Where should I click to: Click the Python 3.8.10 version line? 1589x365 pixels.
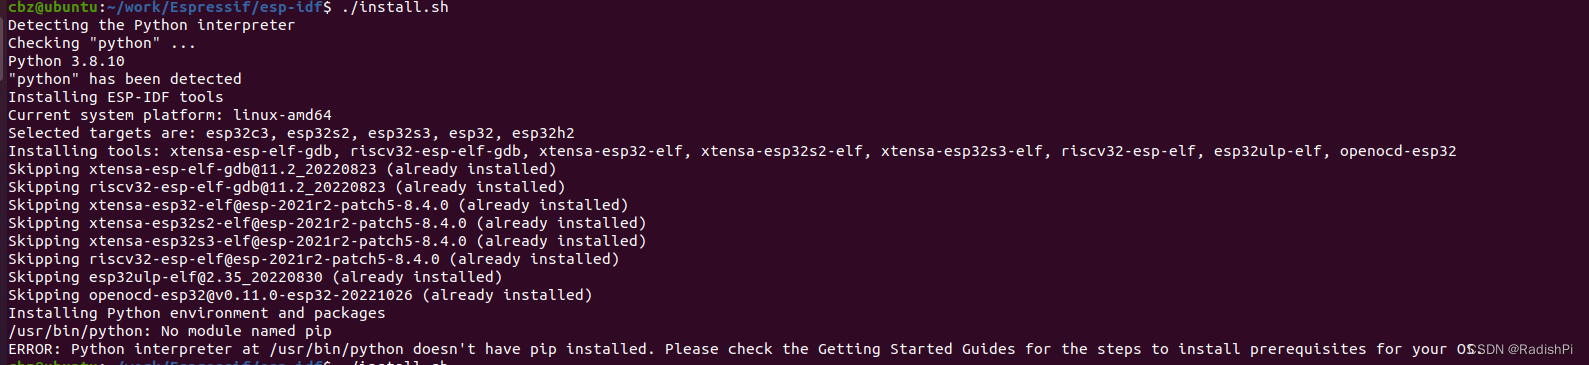click(66, 61)
